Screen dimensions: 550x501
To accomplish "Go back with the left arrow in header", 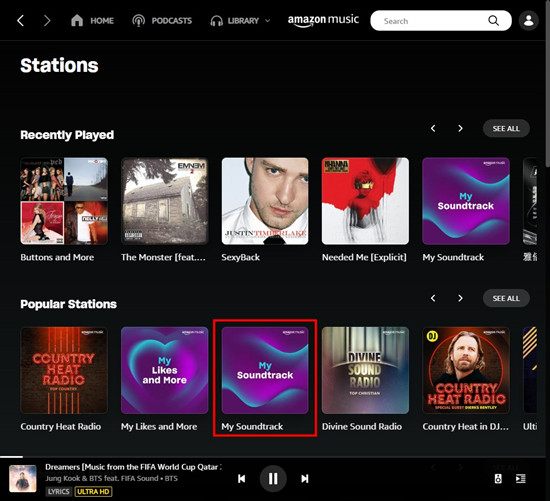I will (20, 21).
